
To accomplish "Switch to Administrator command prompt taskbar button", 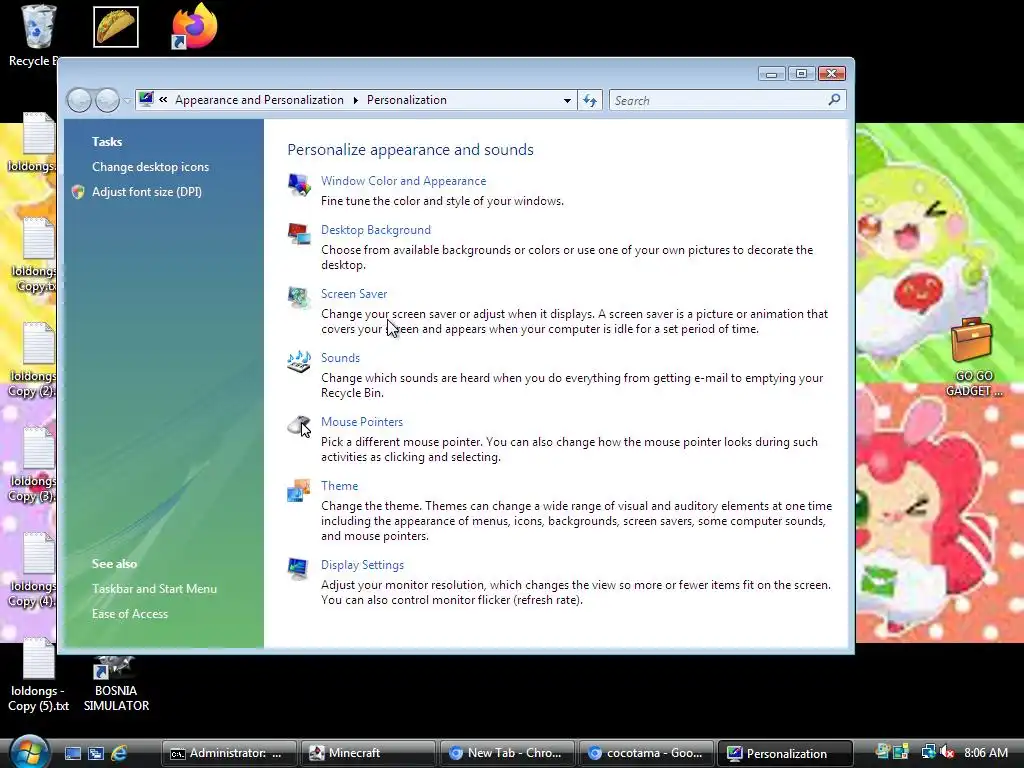I will click(x=230, y=753).
